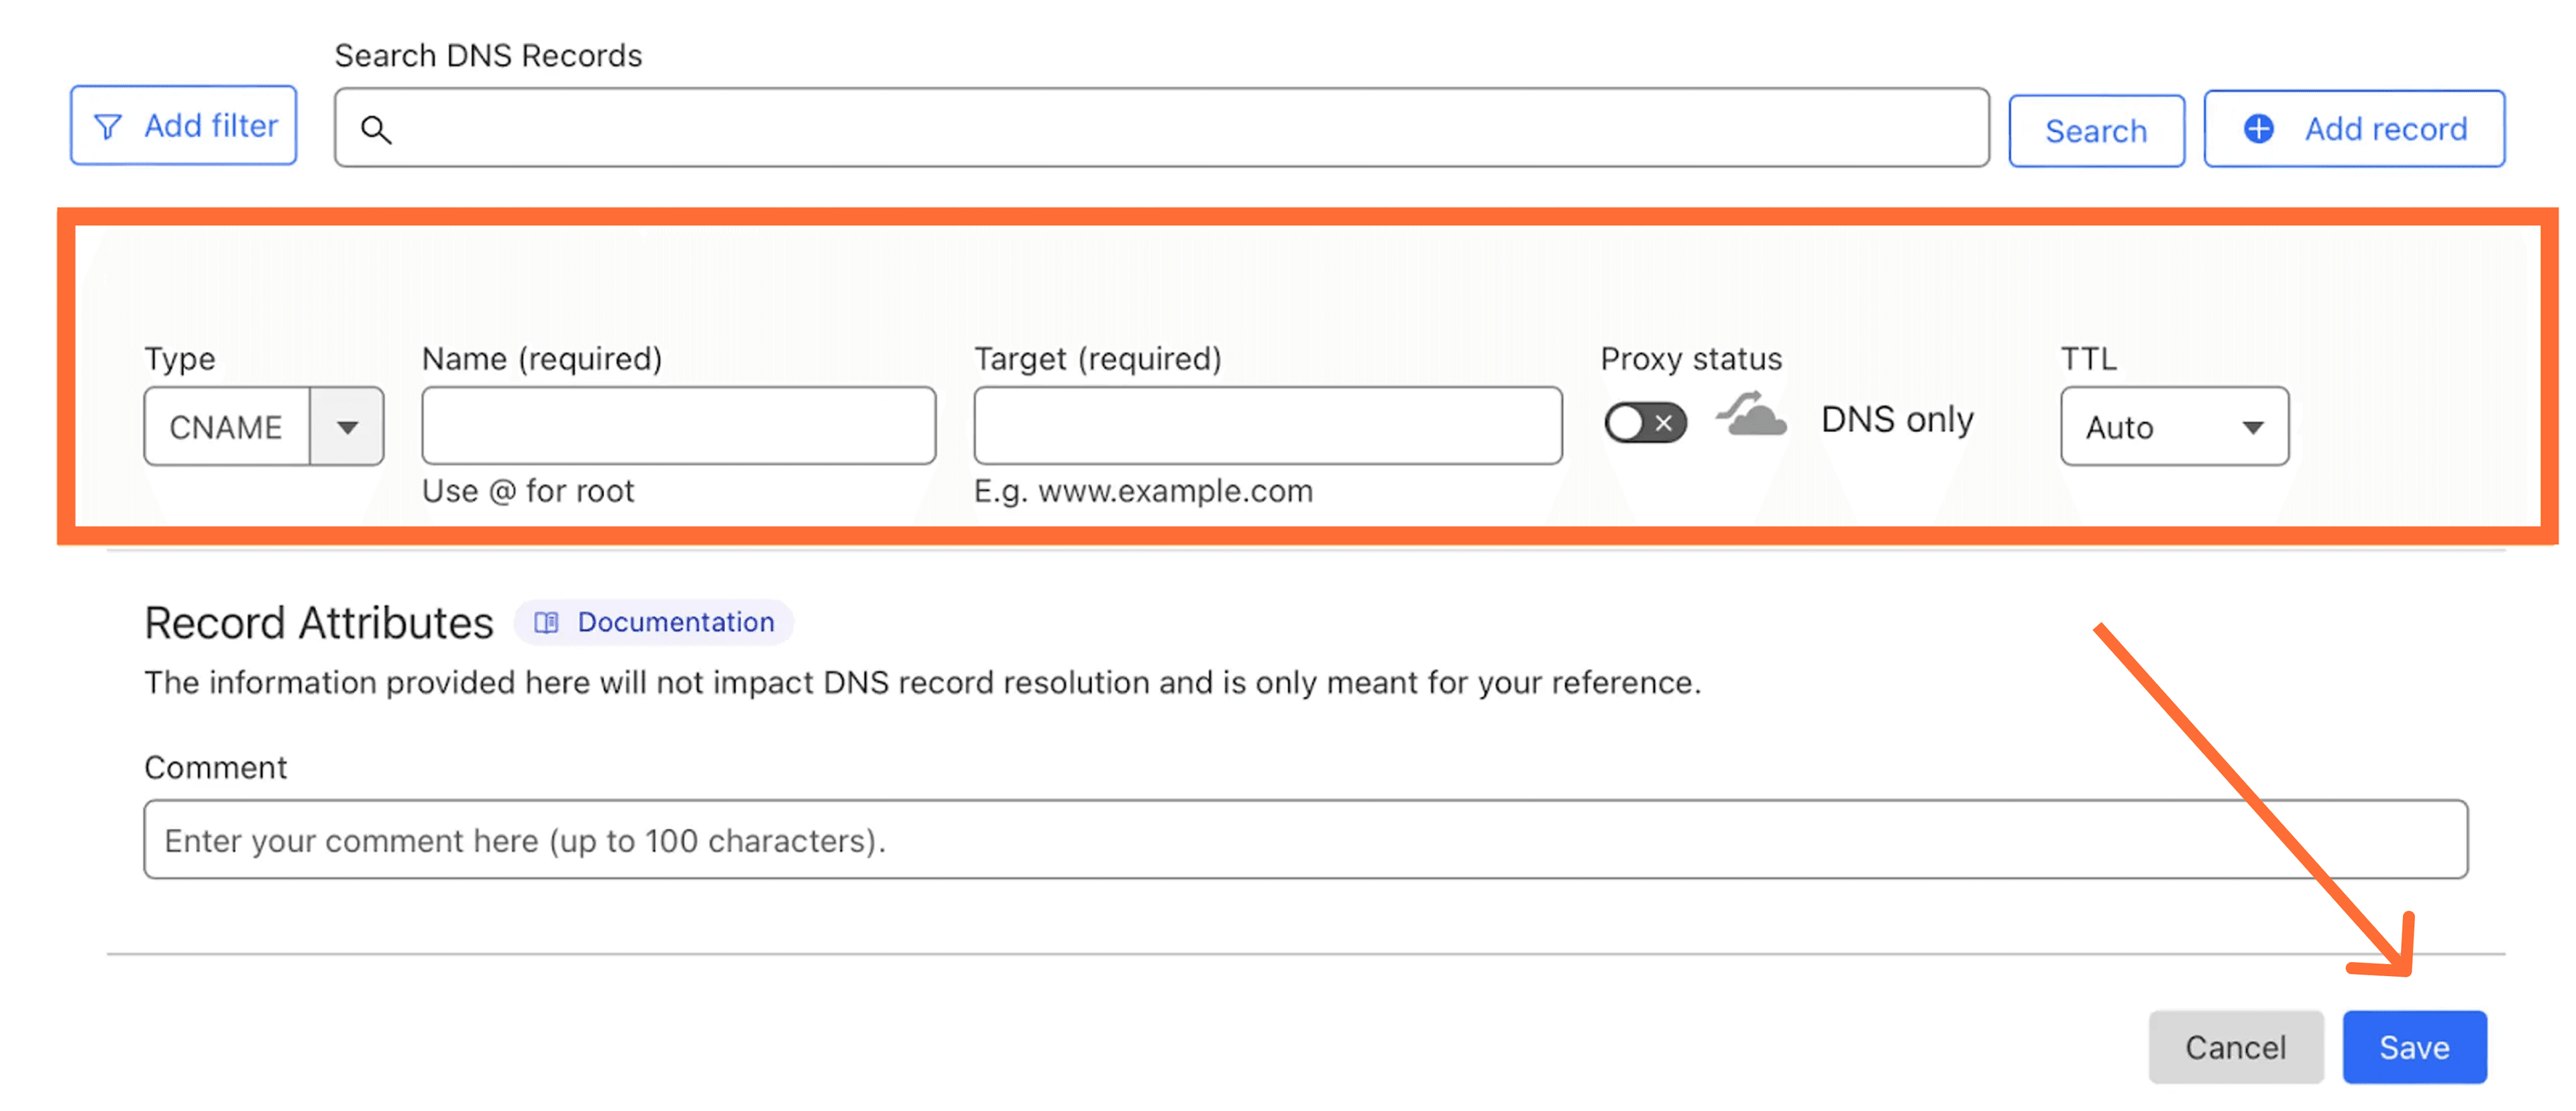Save the DNS record

(2413, 1047)
